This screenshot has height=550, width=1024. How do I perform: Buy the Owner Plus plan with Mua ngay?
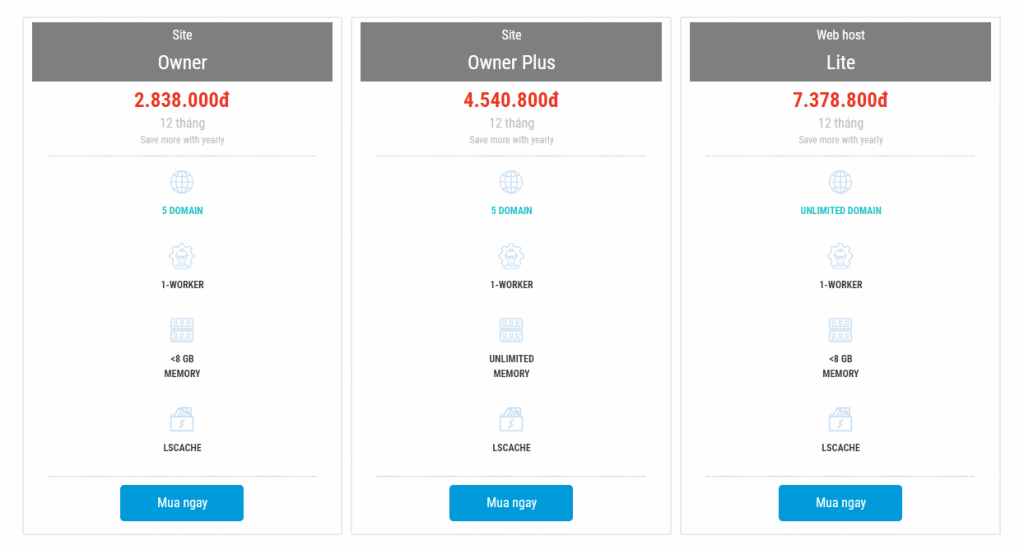[511, 503]
